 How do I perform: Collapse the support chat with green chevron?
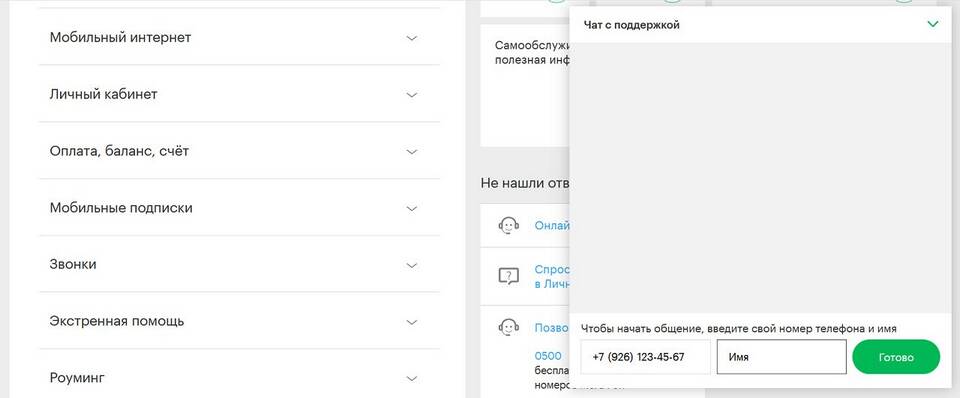pos(932,24)
